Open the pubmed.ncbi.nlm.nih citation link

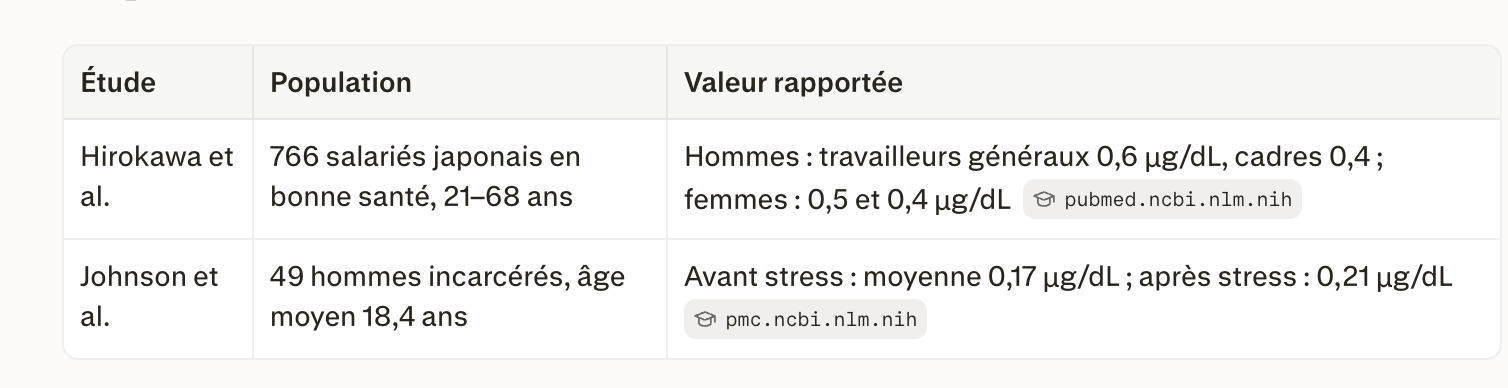pyautogui.click(x=1162, y=199)
